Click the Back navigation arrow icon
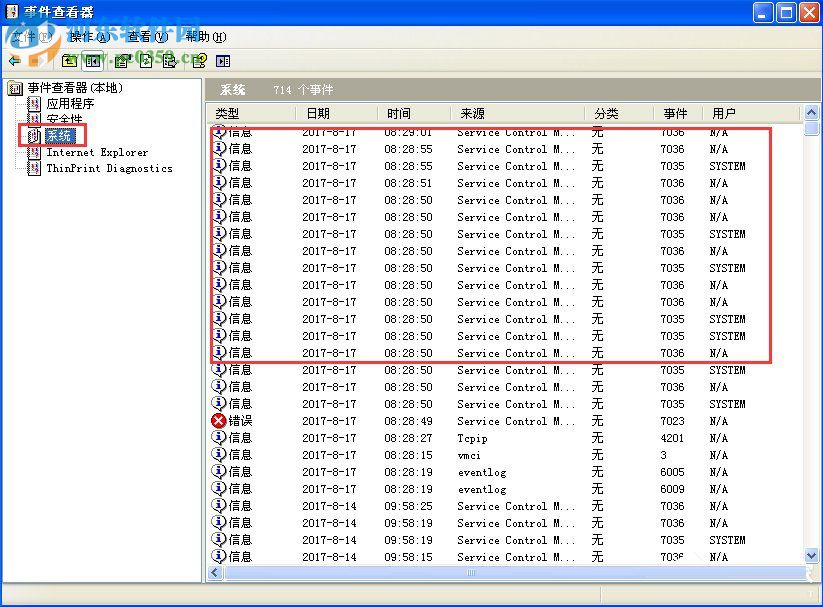Screen dimensions: 823x607 coord(15,61)
